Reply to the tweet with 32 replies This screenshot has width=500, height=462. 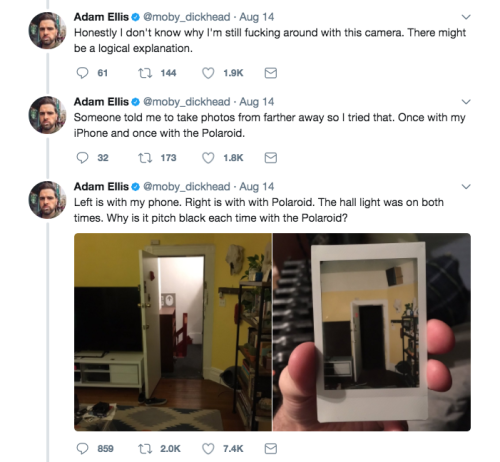[82, 158]
